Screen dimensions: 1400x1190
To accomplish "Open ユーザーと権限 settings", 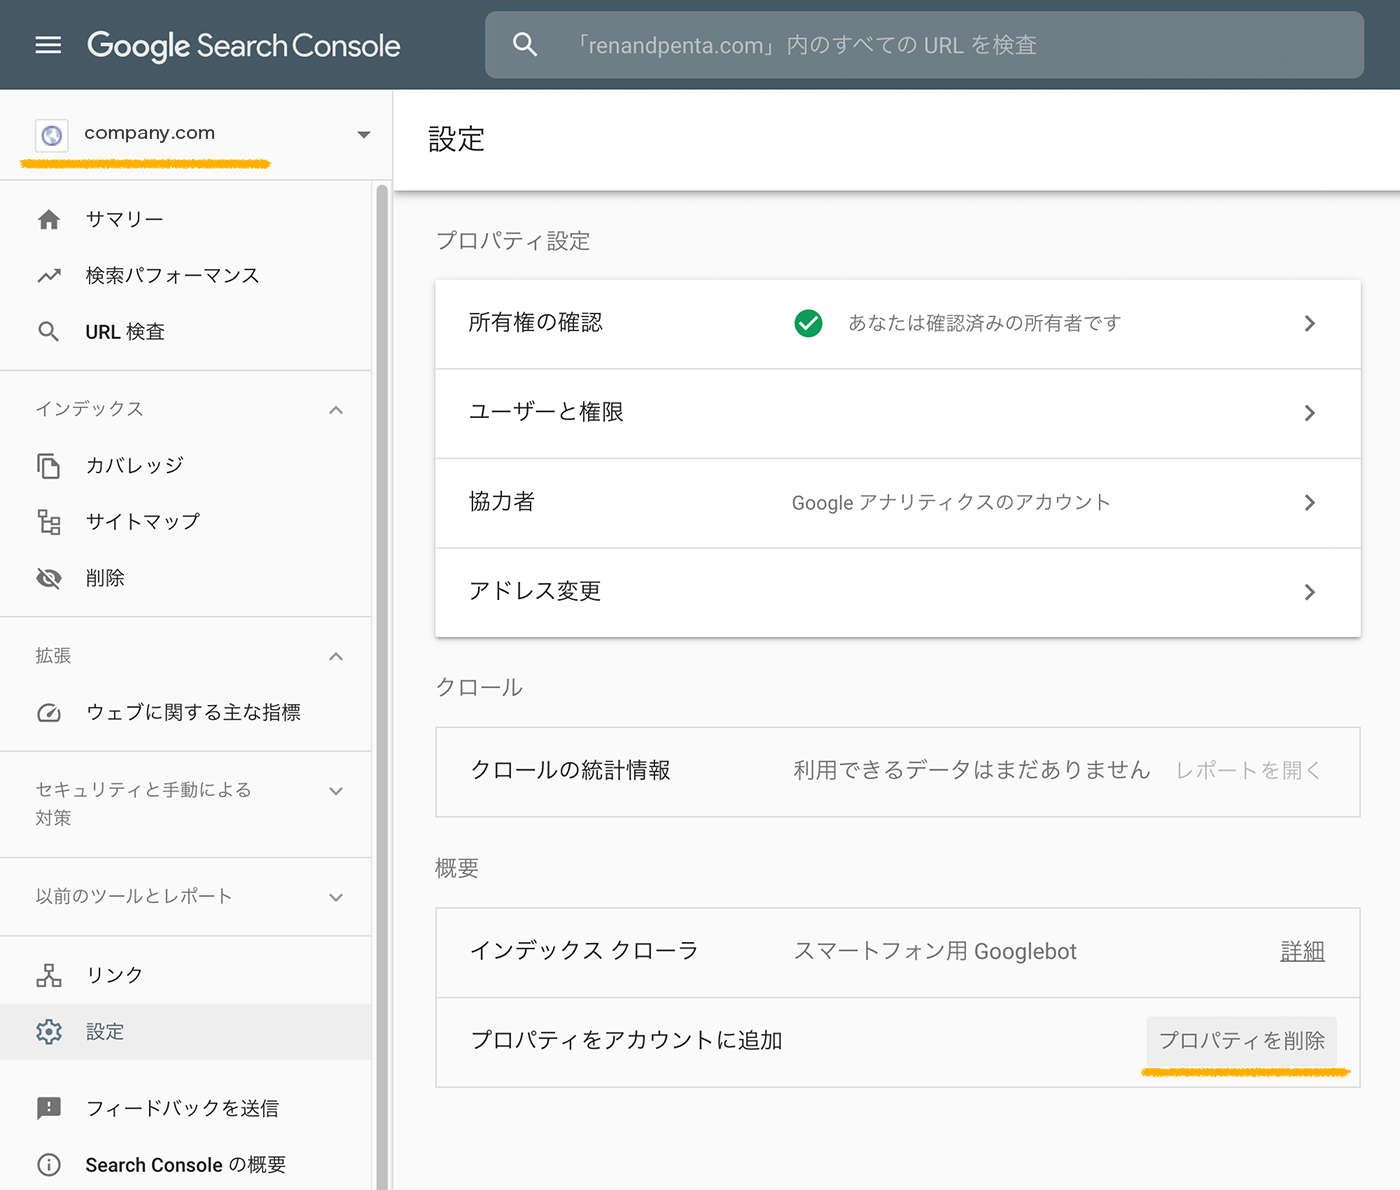I will click(x=898, y=414).
